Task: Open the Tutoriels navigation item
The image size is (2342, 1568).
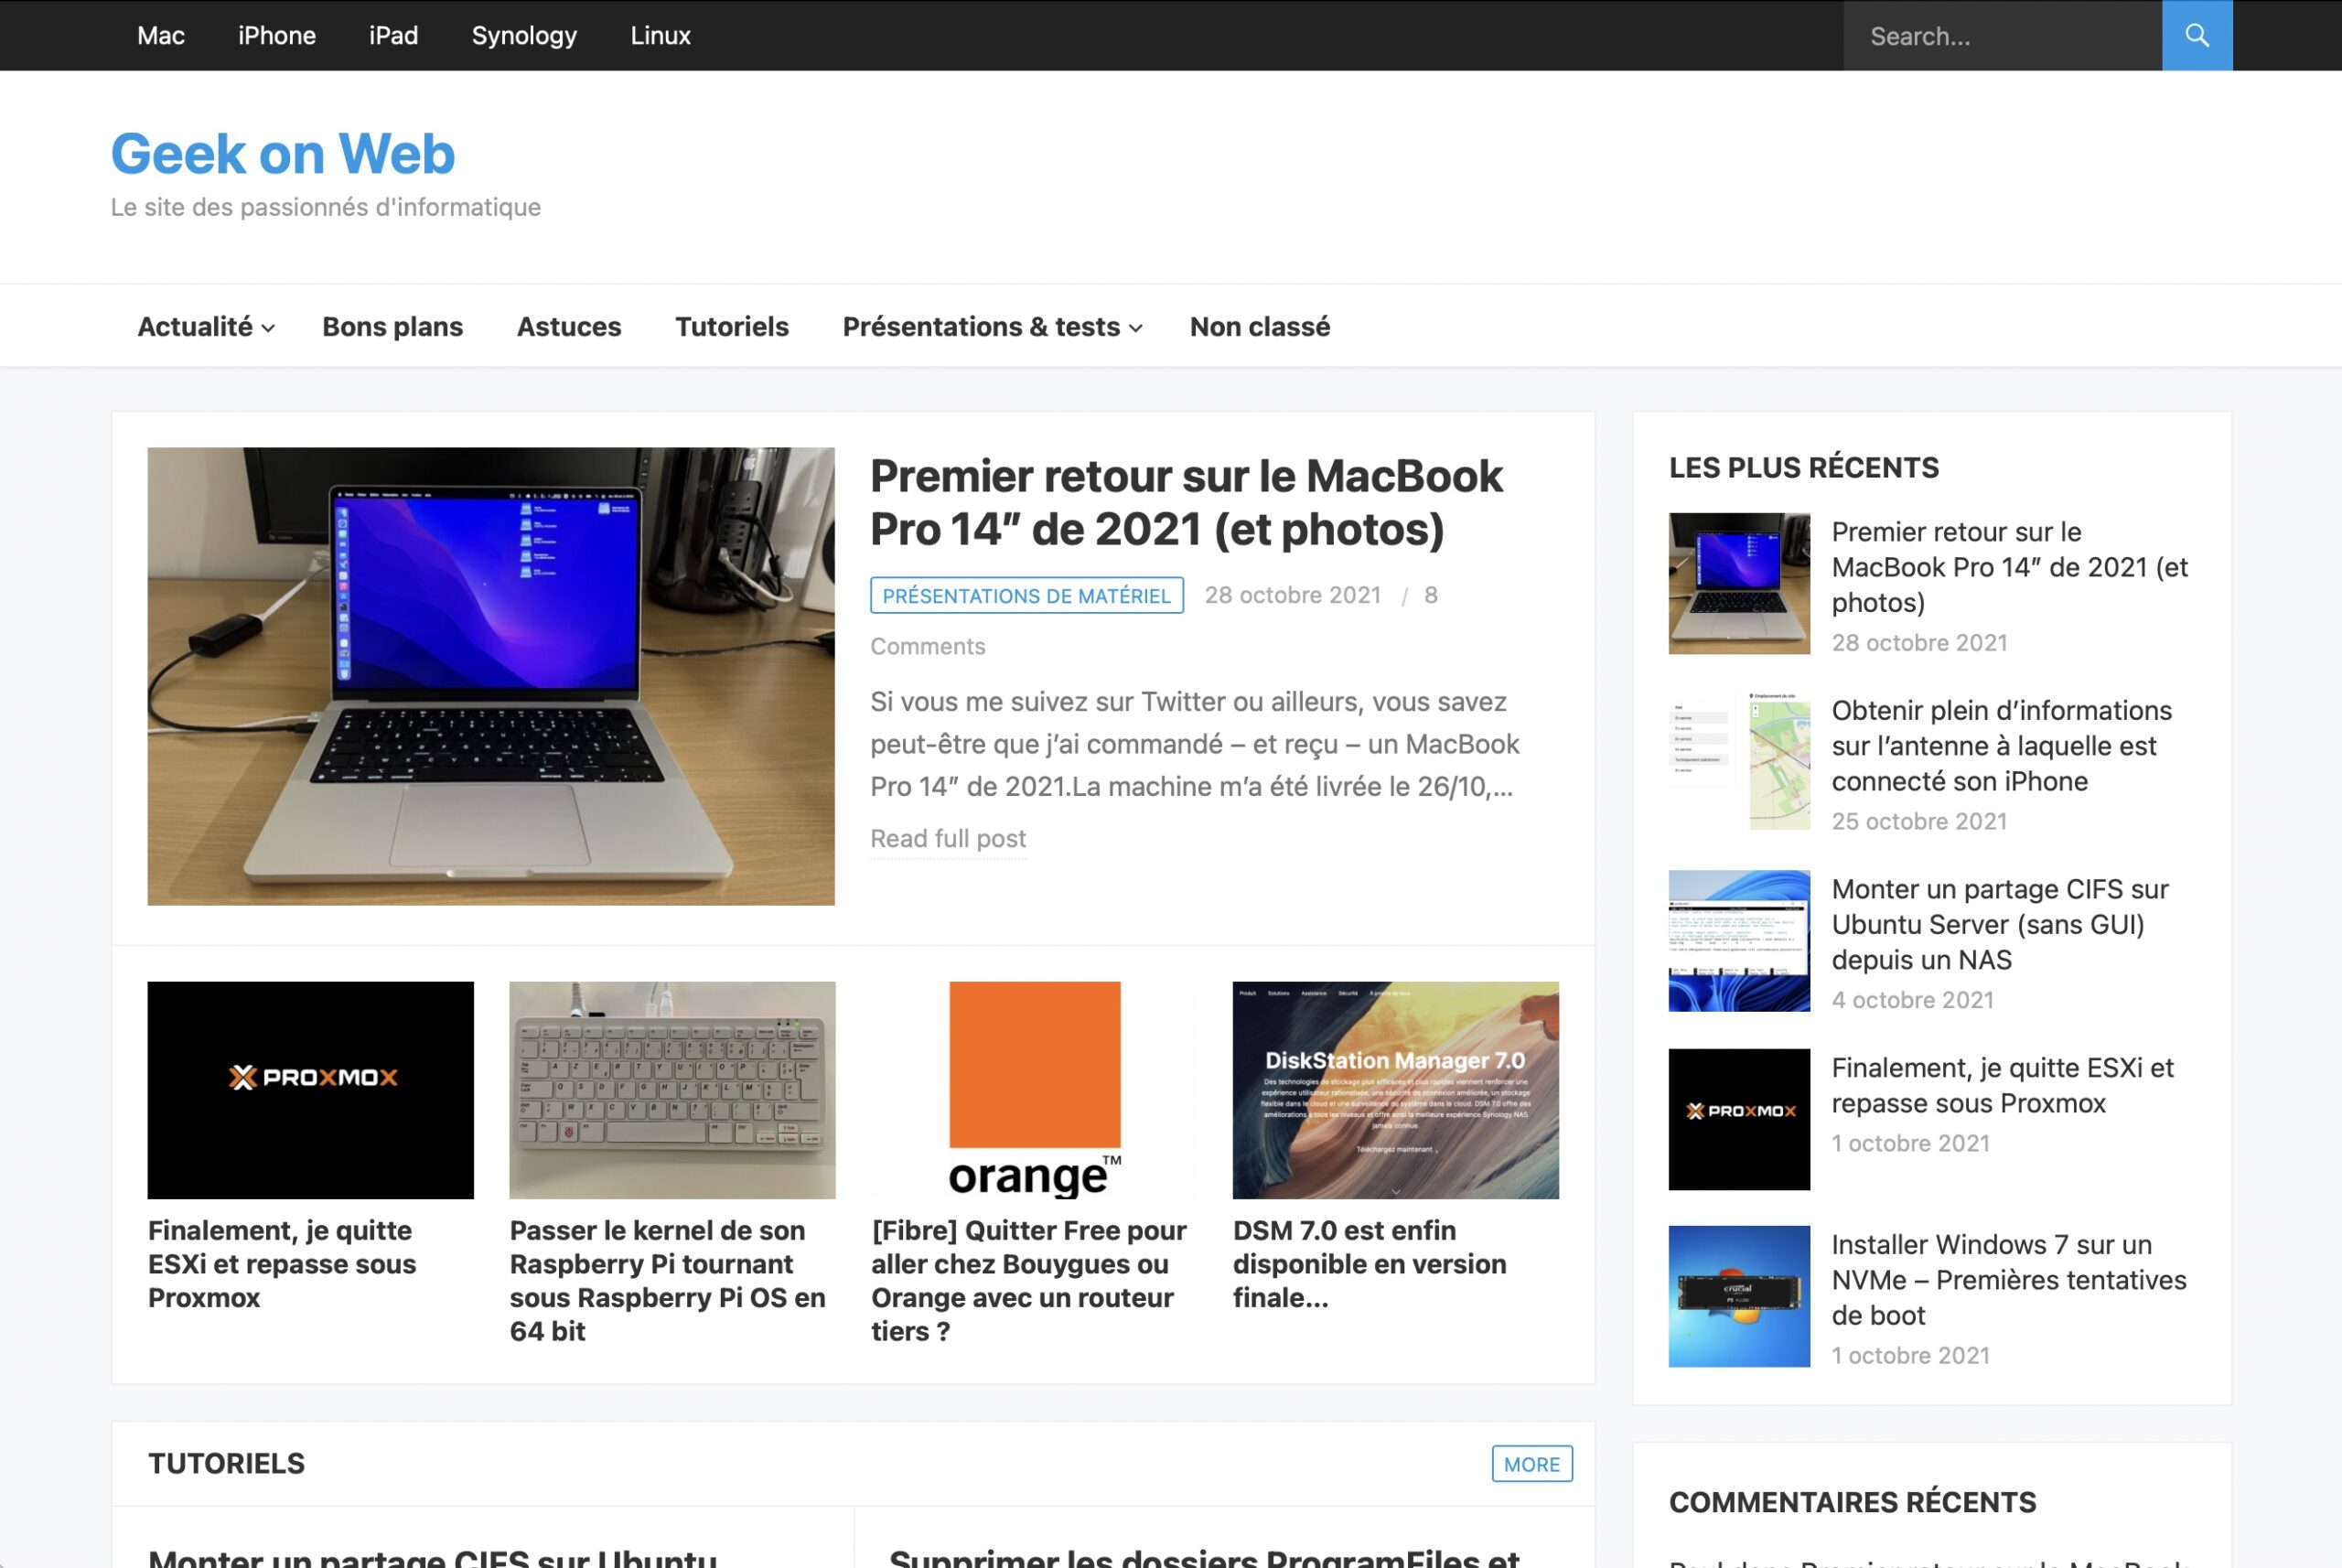Action: click(732, 327)
